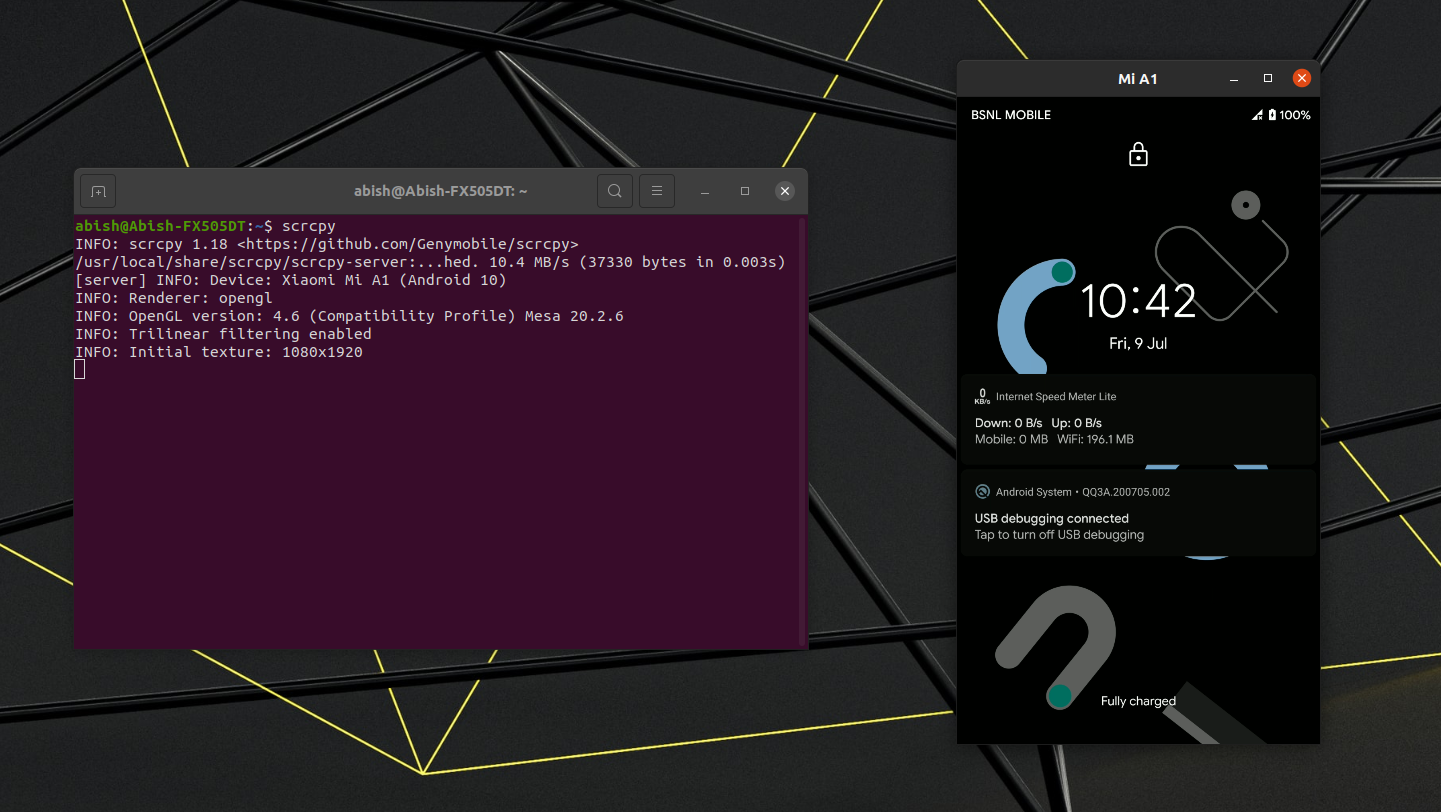1441x812 pixels.
Task: Click the scrcpy-server path line in terminal
Action: (x=430, y=262)
